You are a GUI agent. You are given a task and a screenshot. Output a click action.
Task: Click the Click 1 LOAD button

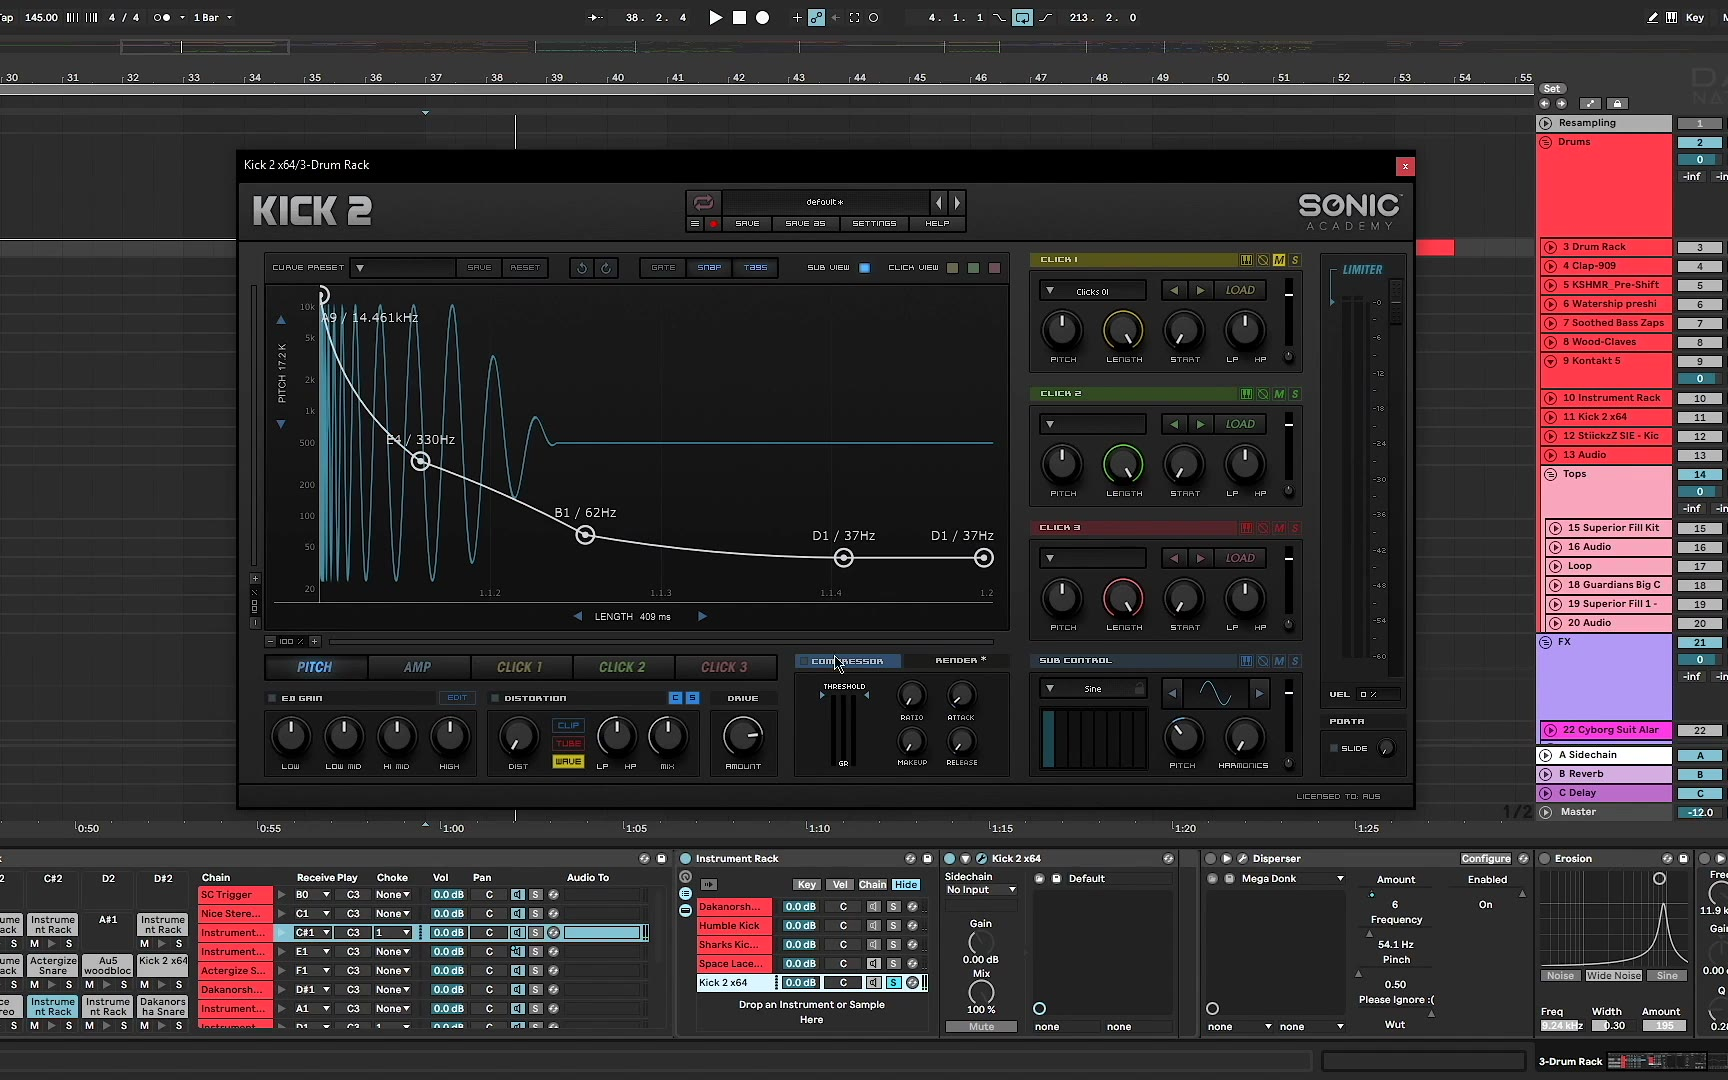[x=1240, y=290]
